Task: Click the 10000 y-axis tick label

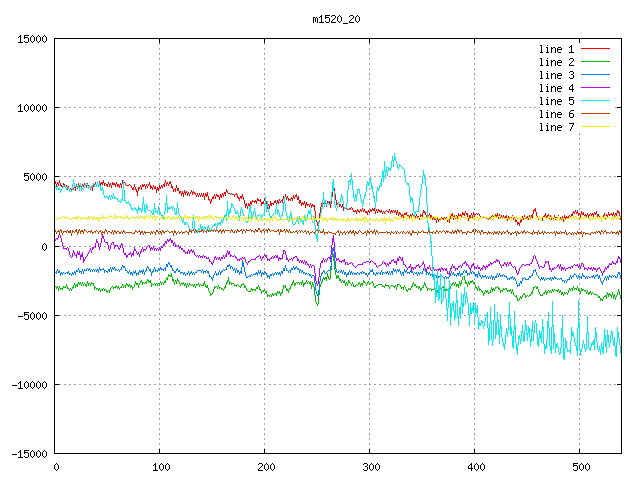Action: 31,108
